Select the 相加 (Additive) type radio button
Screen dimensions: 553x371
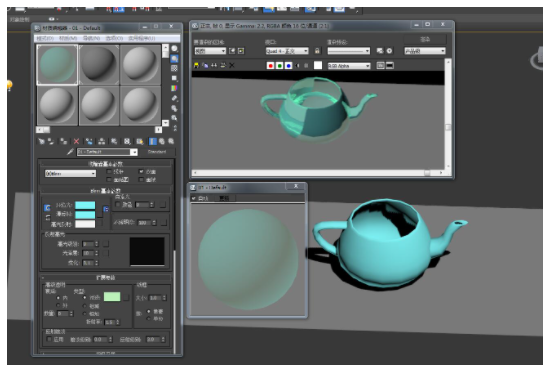85,314
